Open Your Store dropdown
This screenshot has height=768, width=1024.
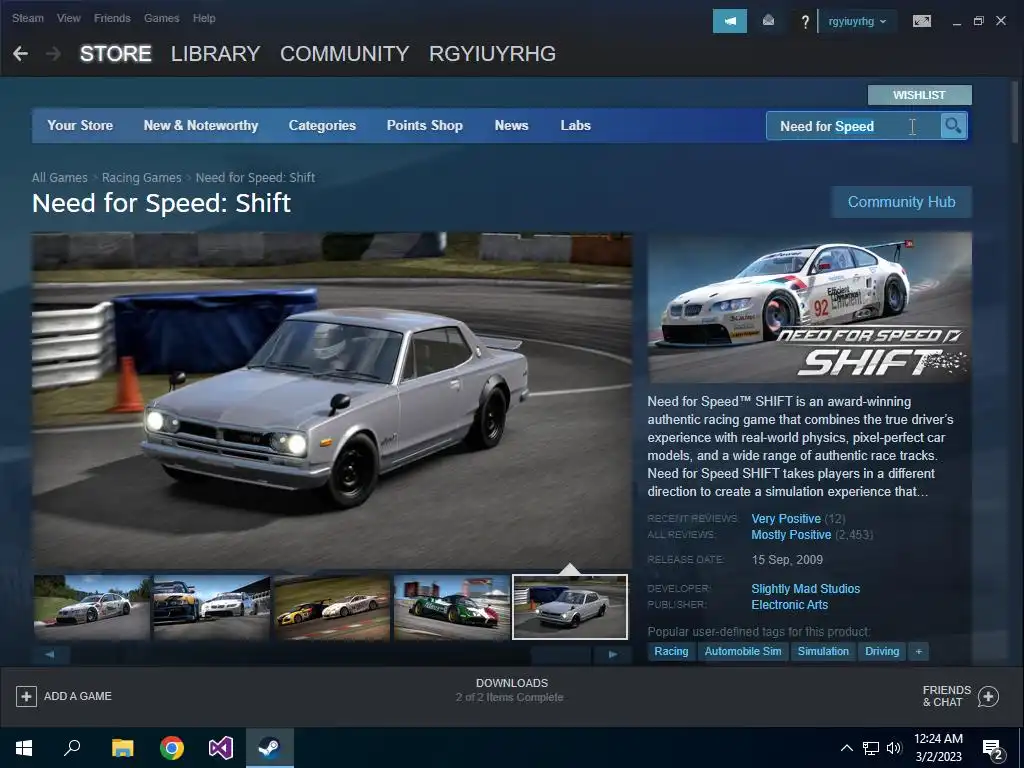coord(80,125)
